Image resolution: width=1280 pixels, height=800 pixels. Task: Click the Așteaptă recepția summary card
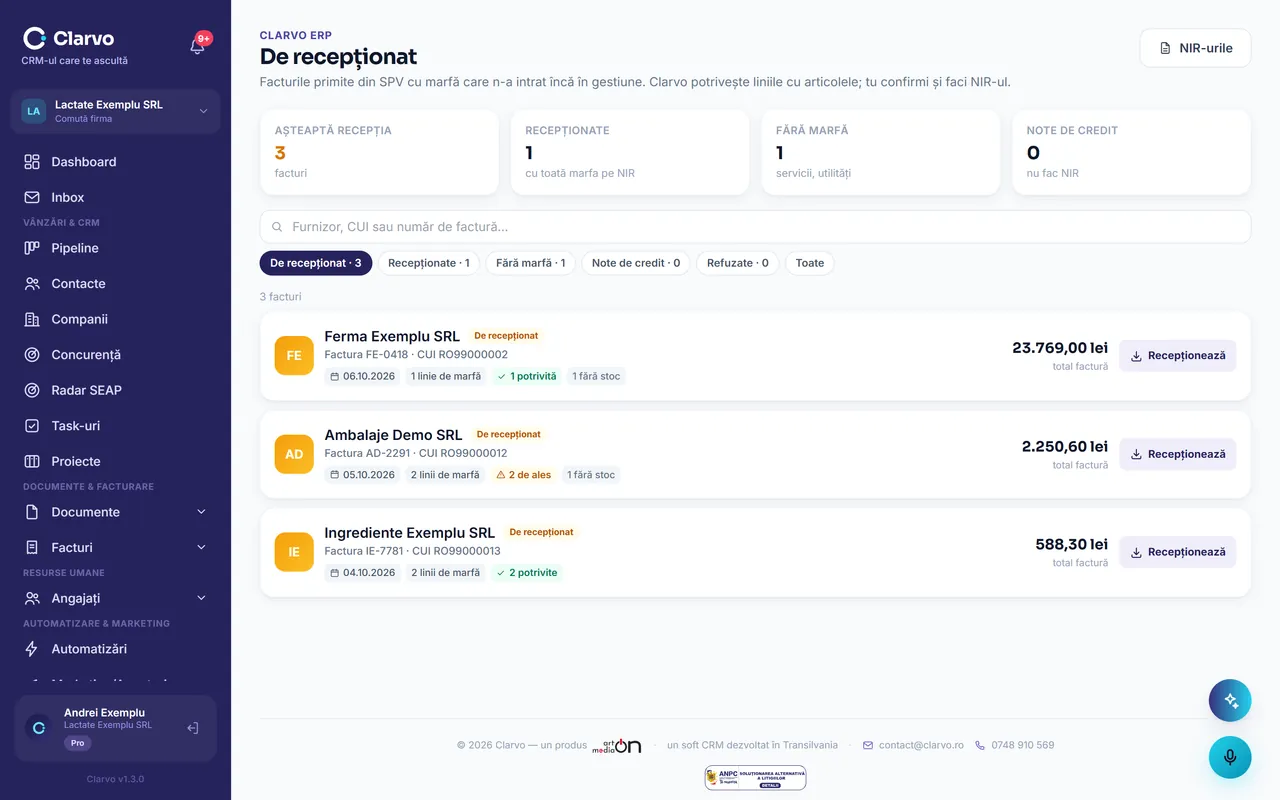point(379,152)
